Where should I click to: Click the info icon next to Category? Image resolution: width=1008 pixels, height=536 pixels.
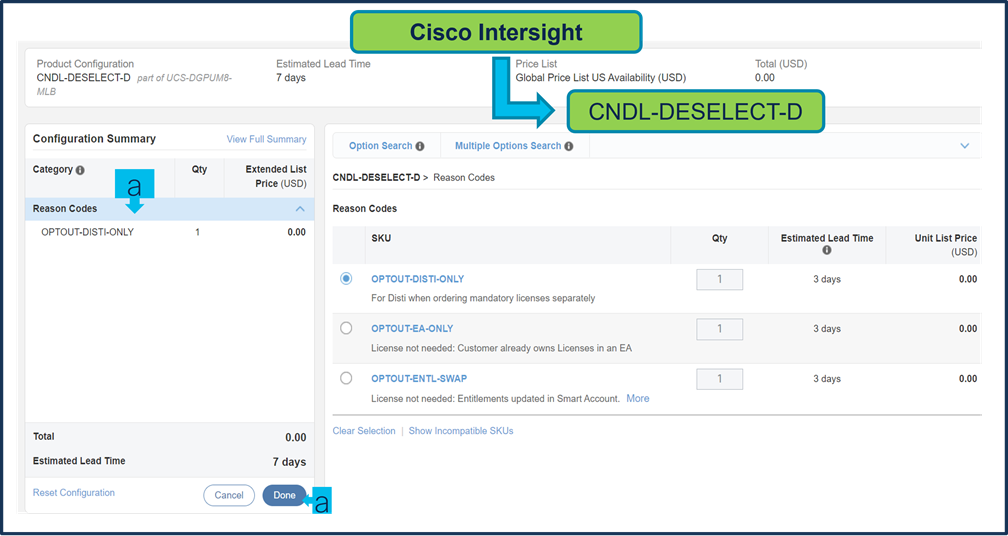80,170
